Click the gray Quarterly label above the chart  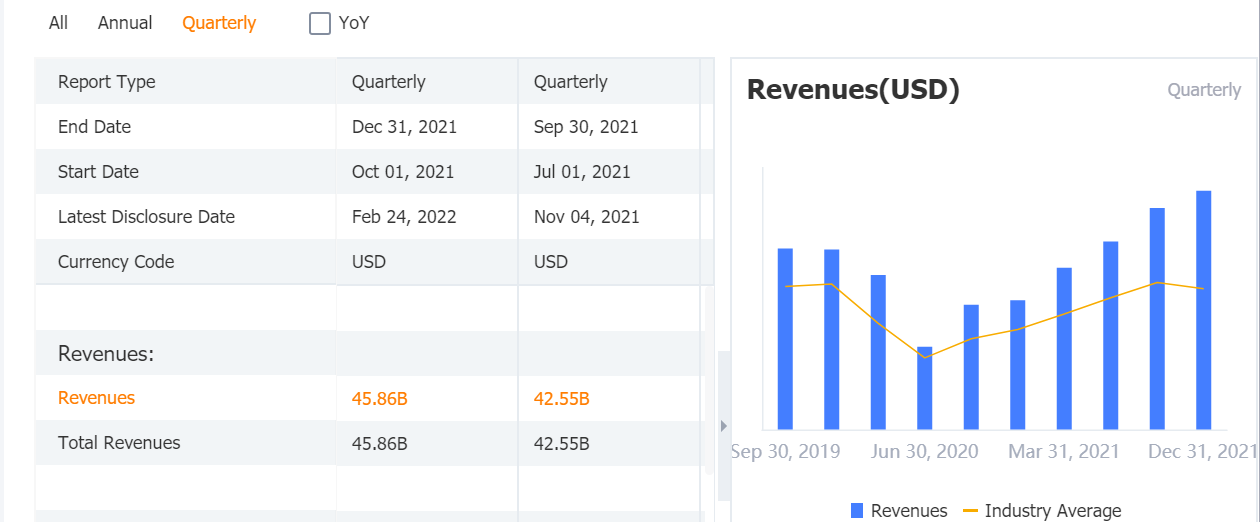pos(1204,90)
